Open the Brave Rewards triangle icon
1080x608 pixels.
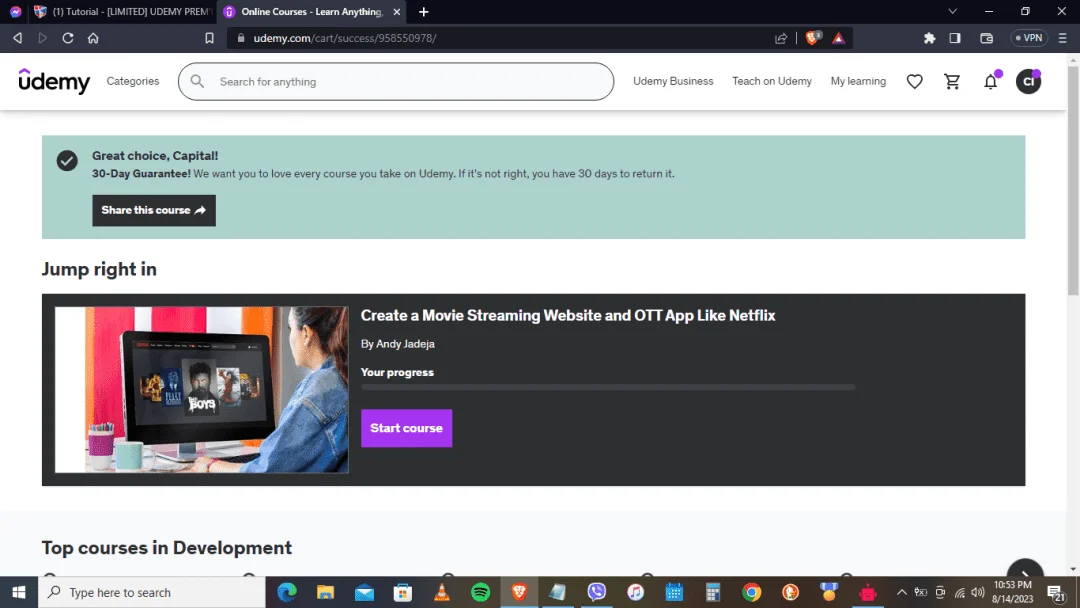tap(838, 38)
